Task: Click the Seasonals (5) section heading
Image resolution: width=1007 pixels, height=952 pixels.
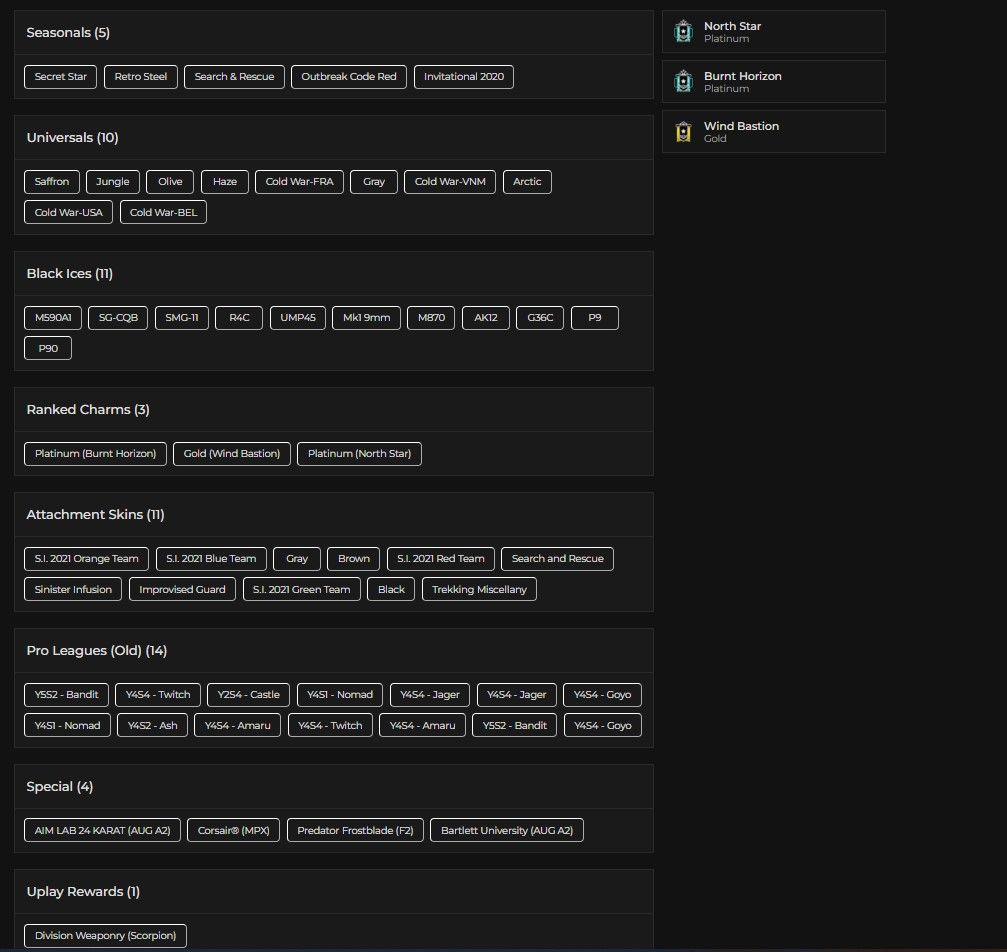Action: pos(68,33)
